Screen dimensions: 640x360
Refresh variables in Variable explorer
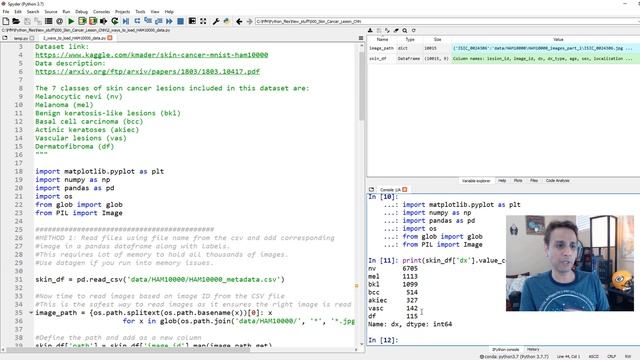point(413,30)
